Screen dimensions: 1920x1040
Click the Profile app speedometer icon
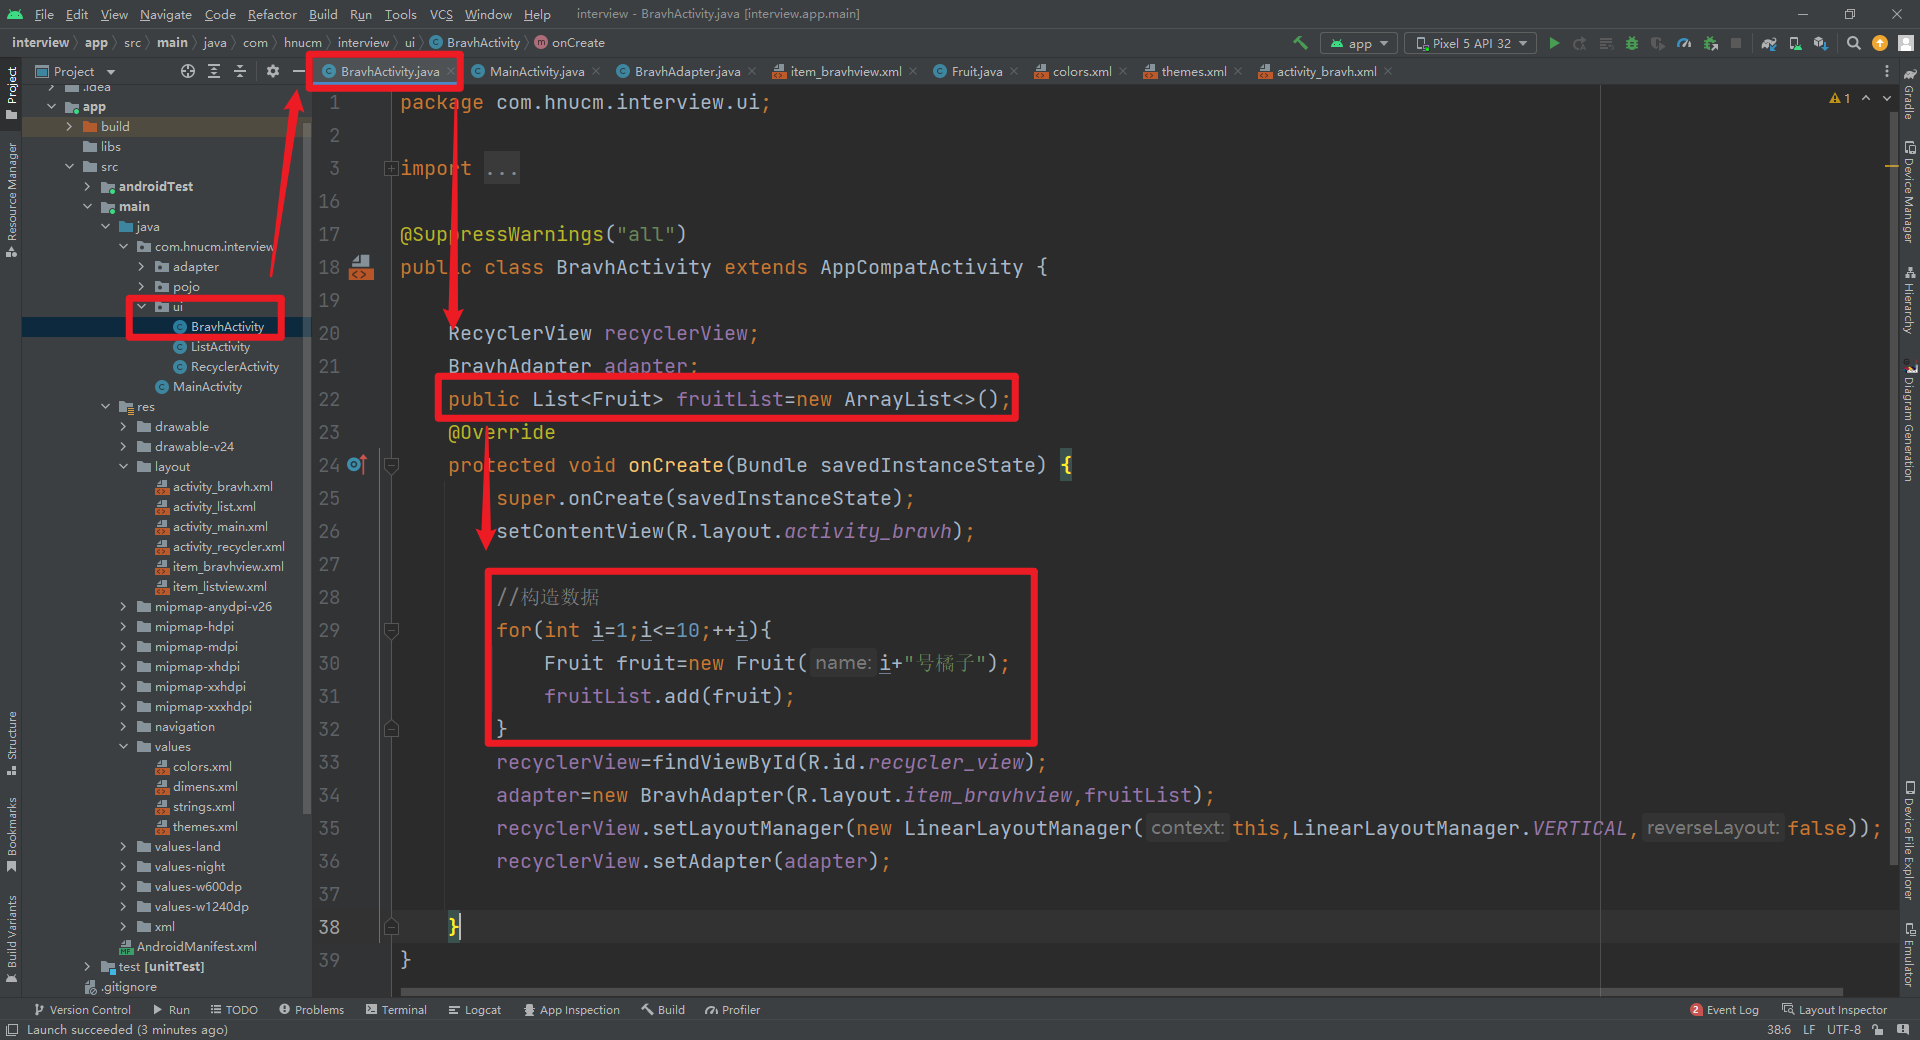[1684, 43]
